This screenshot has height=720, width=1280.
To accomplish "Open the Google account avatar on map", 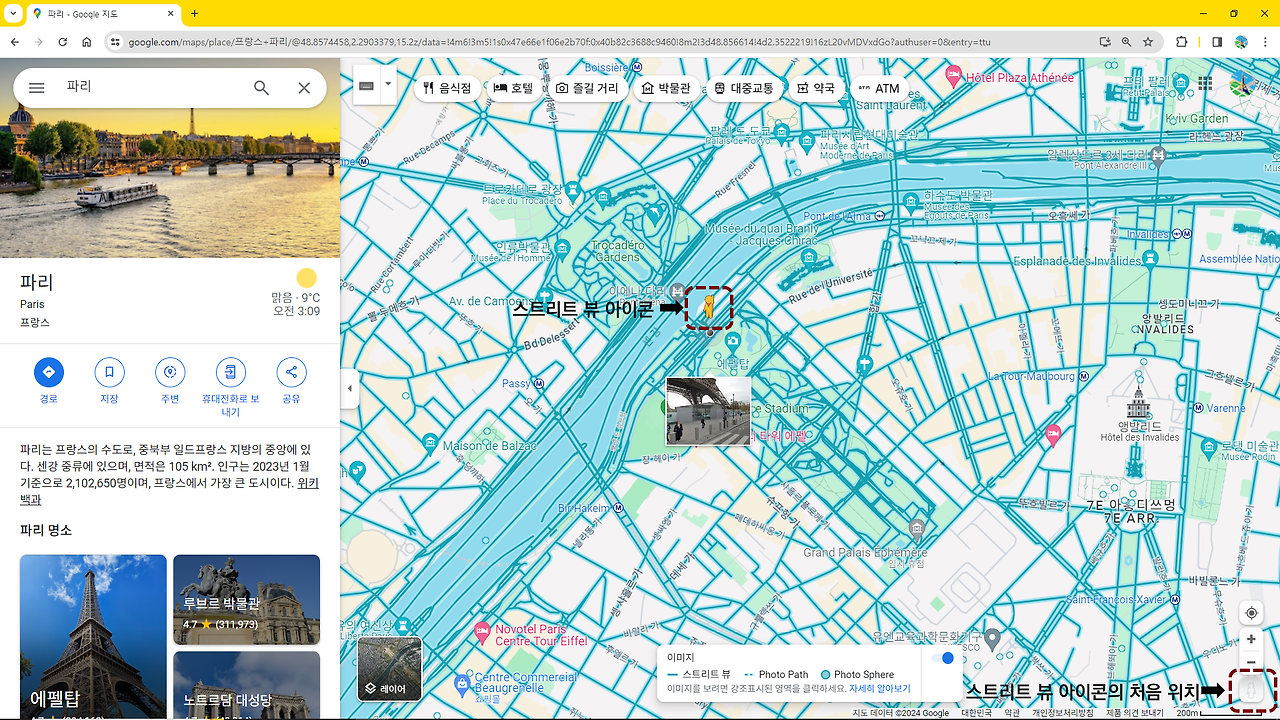I will 1244,84.
